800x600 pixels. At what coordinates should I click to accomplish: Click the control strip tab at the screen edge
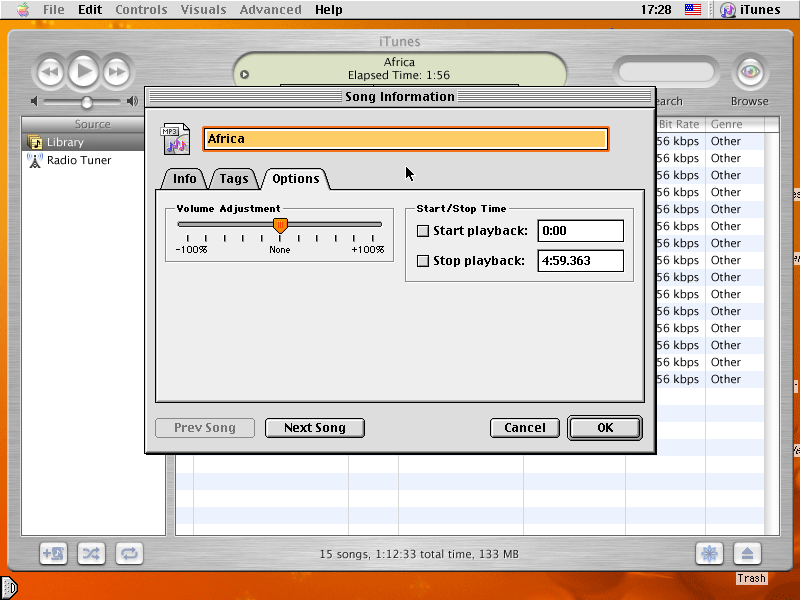click(x=9, y=588)
